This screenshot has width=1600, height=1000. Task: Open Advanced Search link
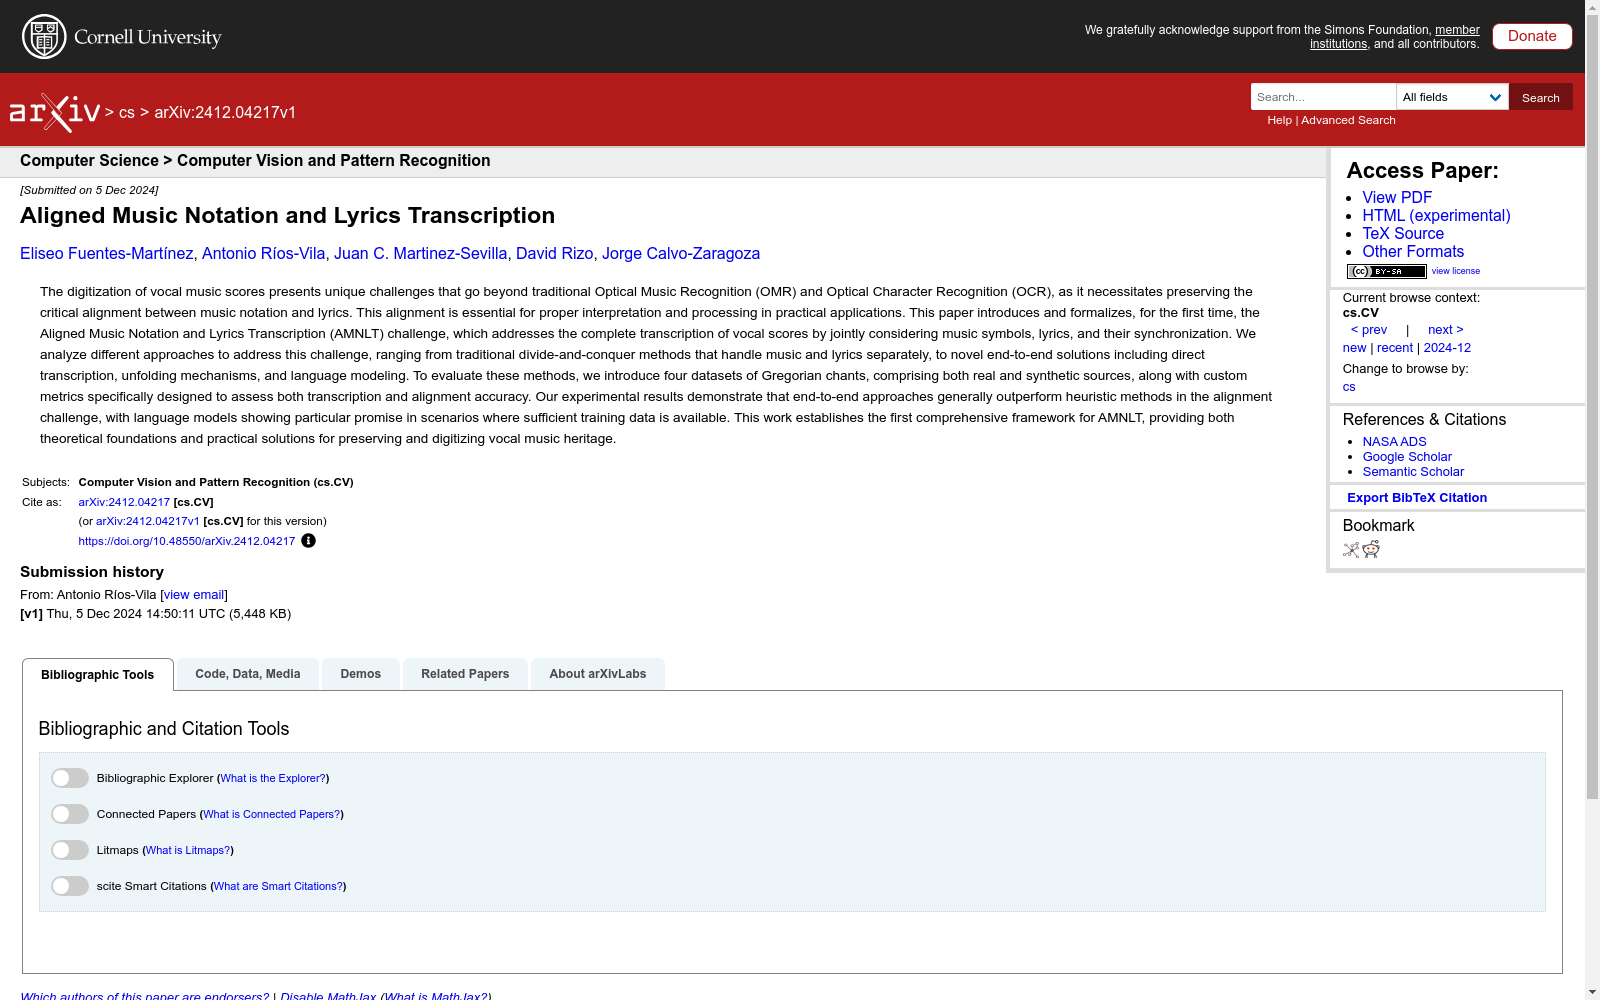click(1348, 120)
